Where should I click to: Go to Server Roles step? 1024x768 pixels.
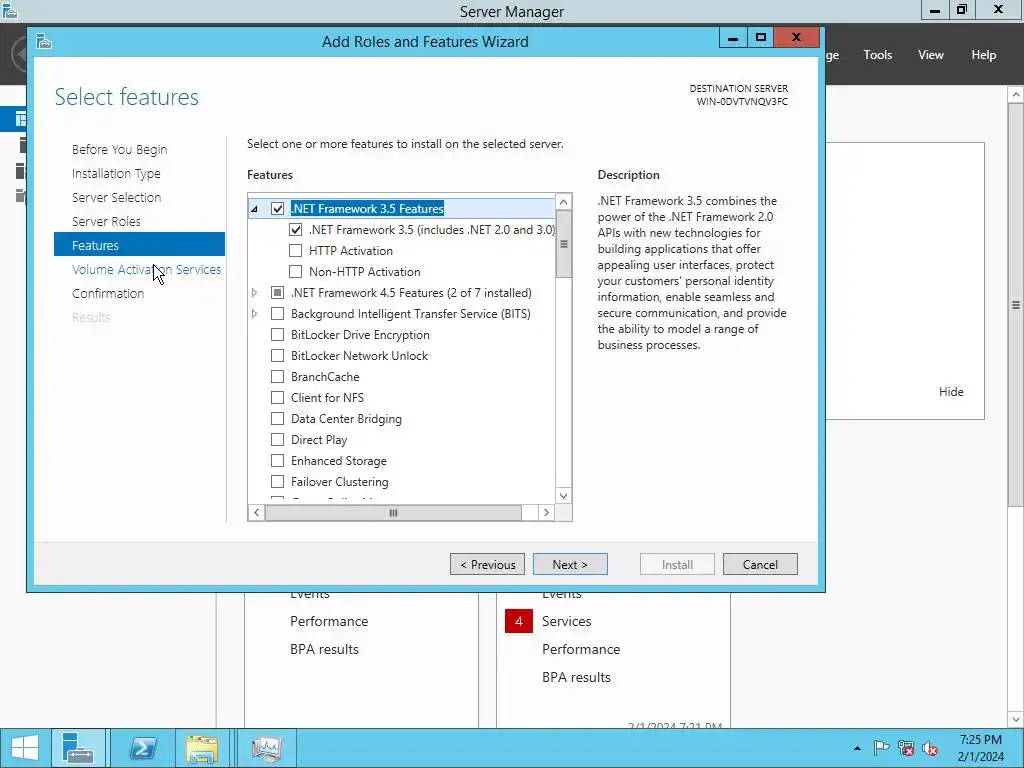click(106, 221)
